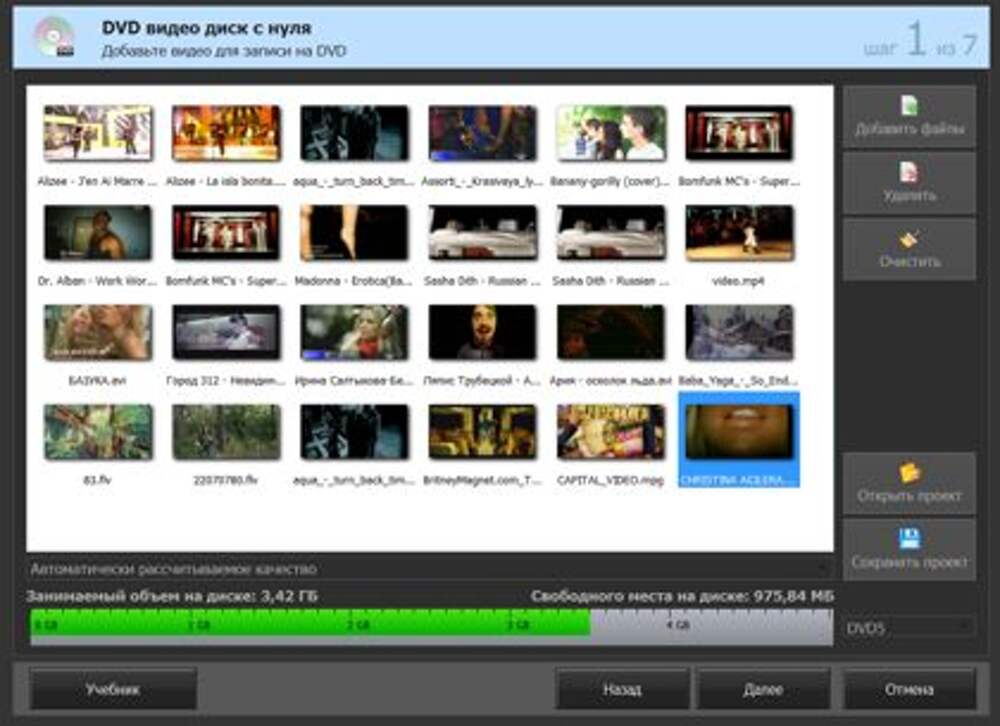Open the DVD5 disc type dropdown

[909, 628]
